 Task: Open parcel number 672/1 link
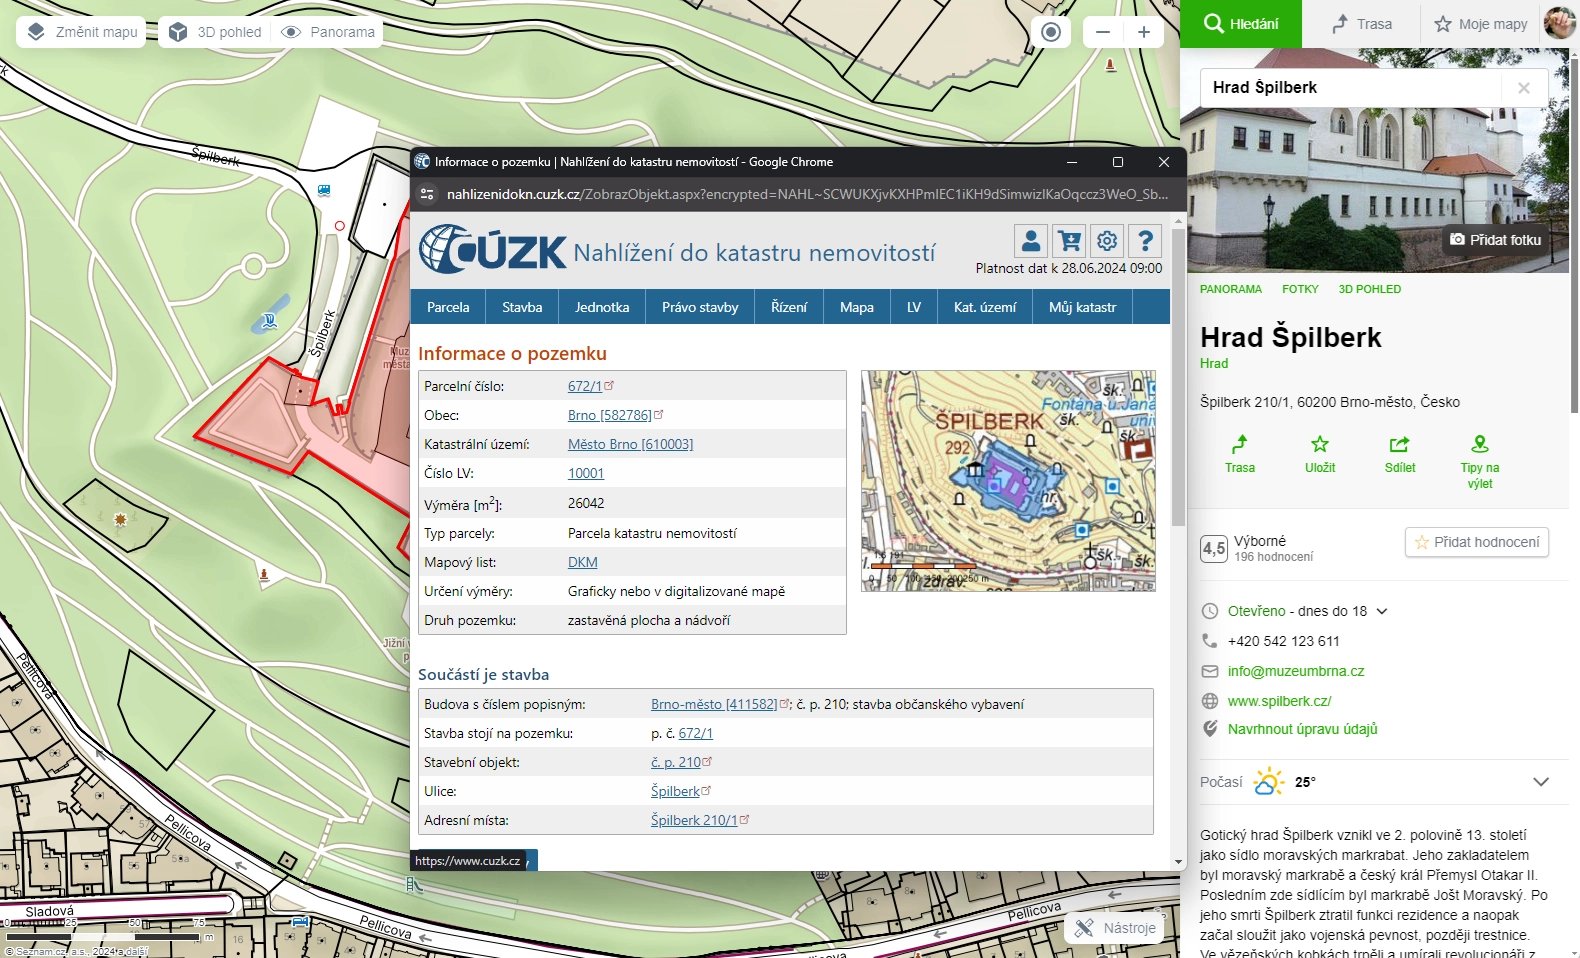(x=585, y=386)
